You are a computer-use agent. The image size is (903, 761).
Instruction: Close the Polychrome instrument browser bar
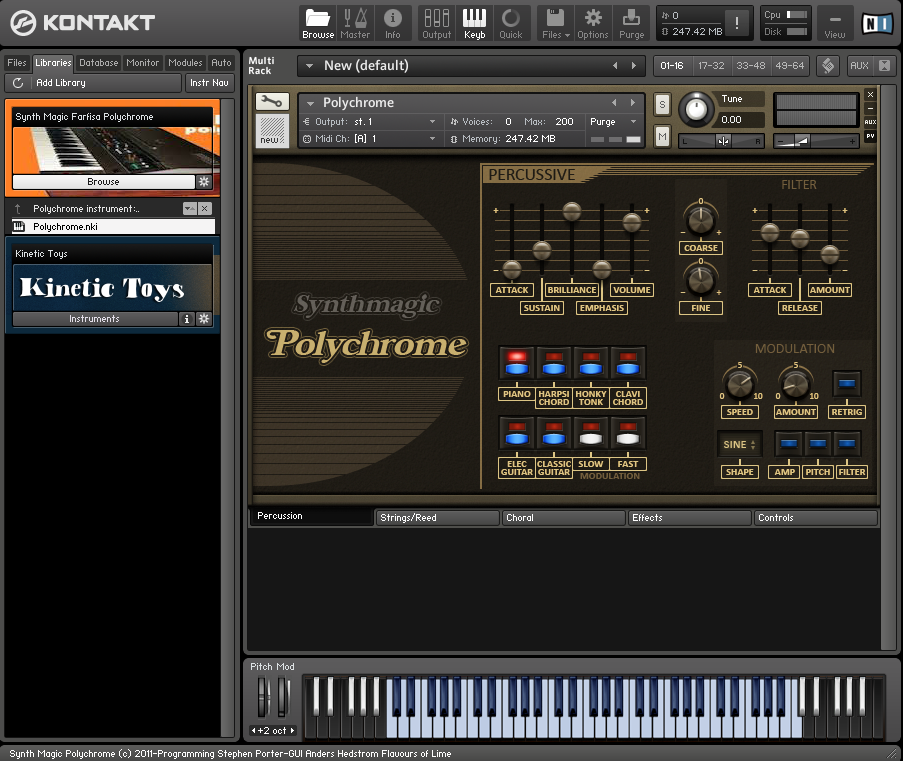tap(204, 209)
